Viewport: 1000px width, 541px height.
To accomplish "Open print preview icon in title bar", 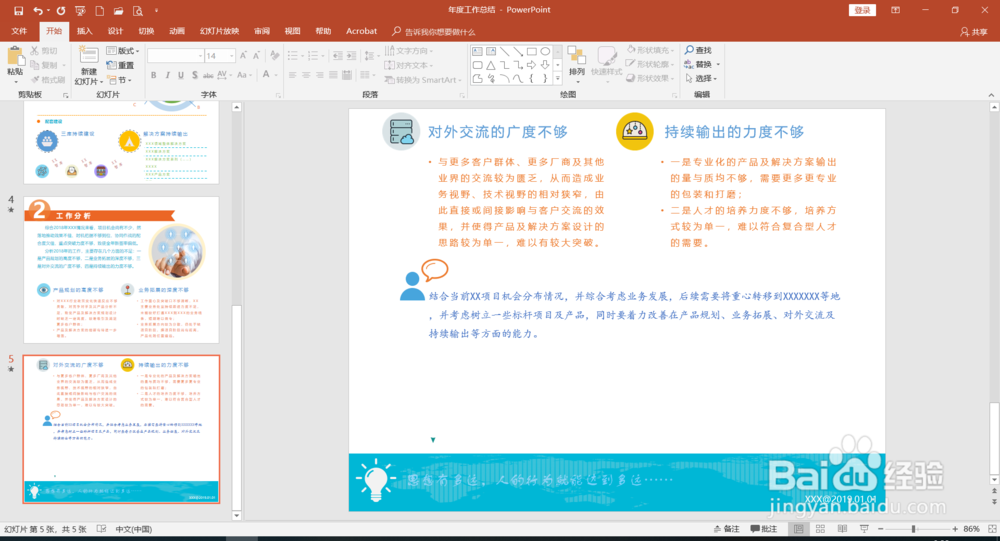I will click(138, 10).
